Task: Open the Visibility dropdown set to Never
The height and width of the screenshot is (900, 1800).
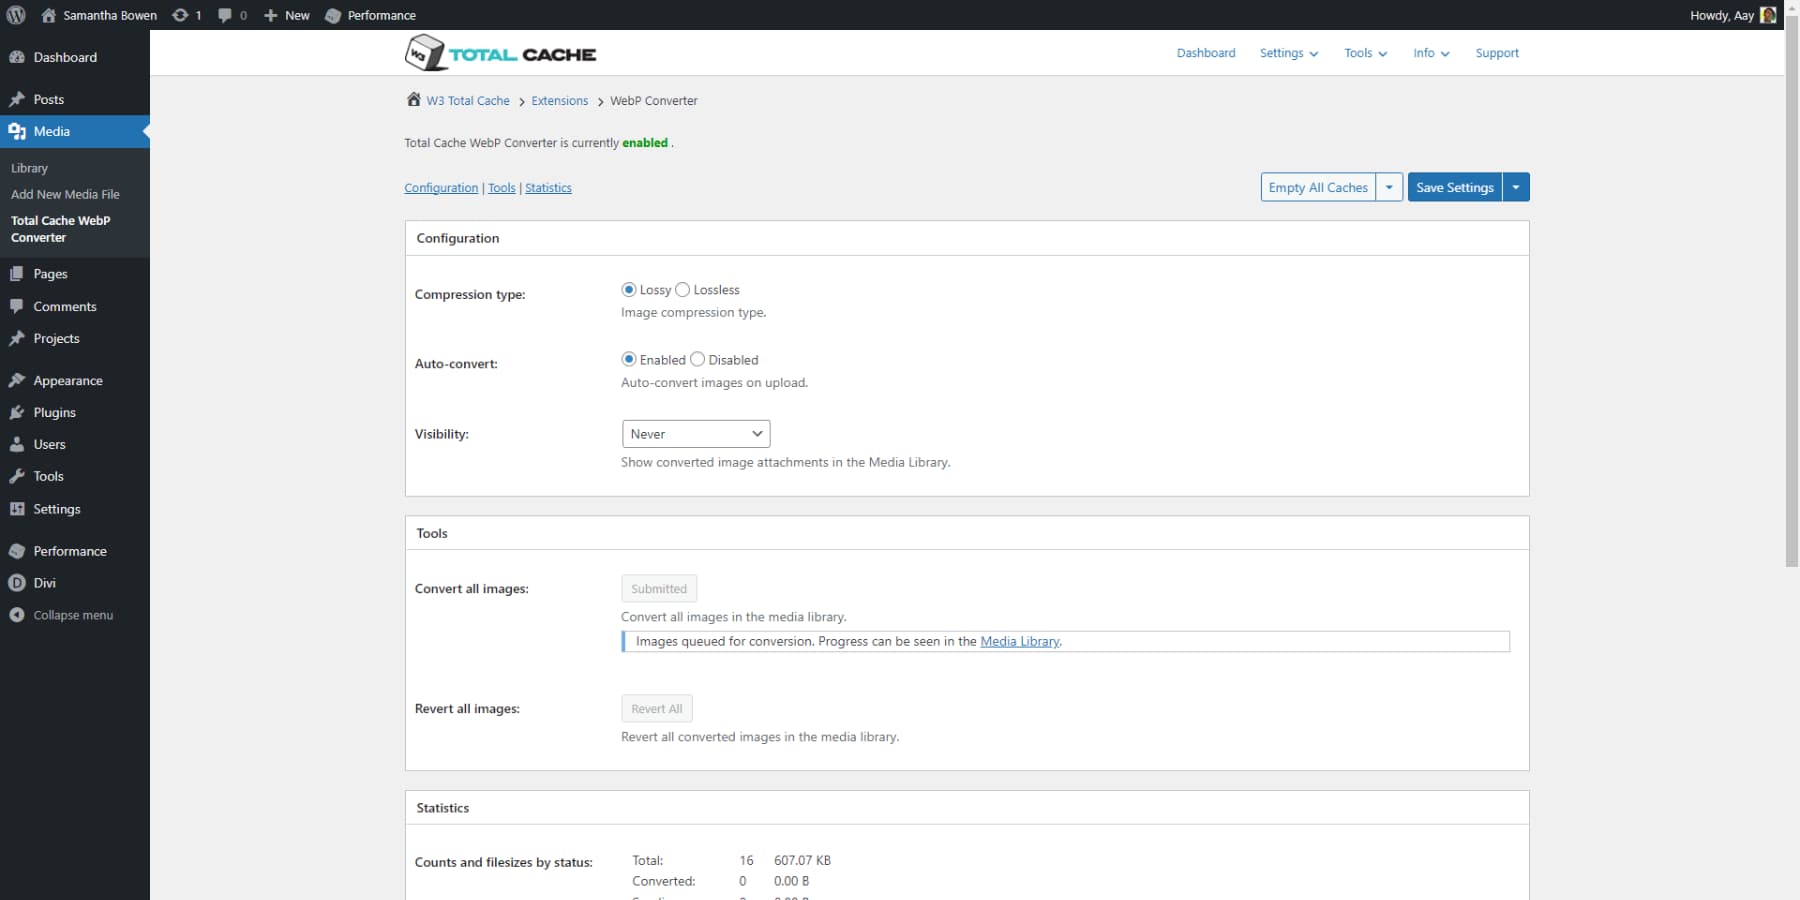Action: 695,433
